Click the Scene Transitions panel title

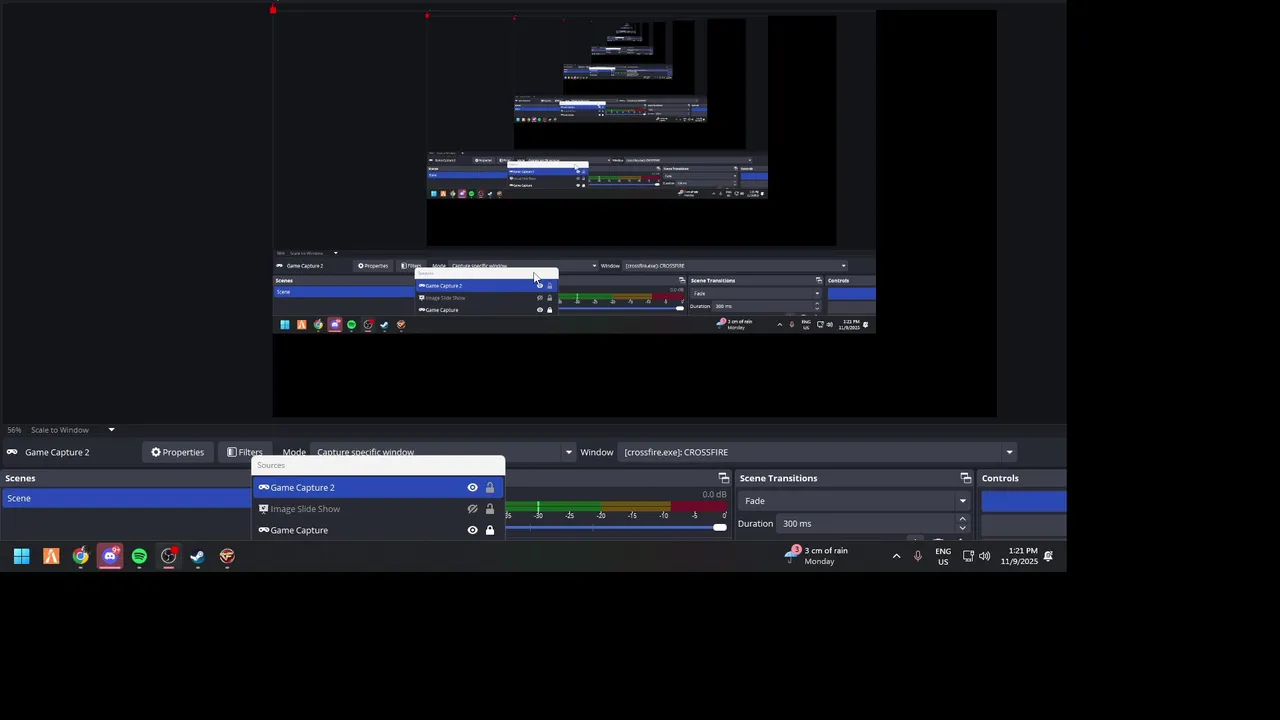[778, 478]
